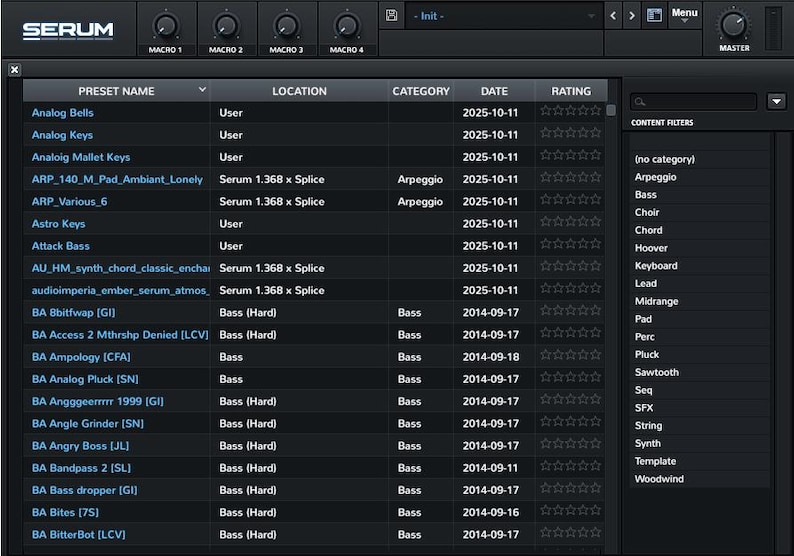Select the 'BA 8bitfwap [GI]' preset
This screenshot has height=556, width=794.
coord(73,312)
